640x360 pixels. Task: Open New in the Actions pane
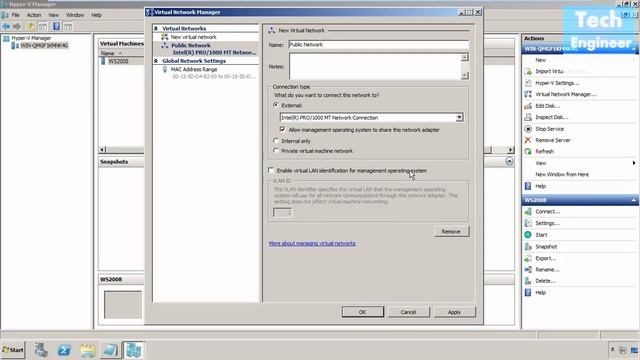pyautogui.click(x=540, y=60)
